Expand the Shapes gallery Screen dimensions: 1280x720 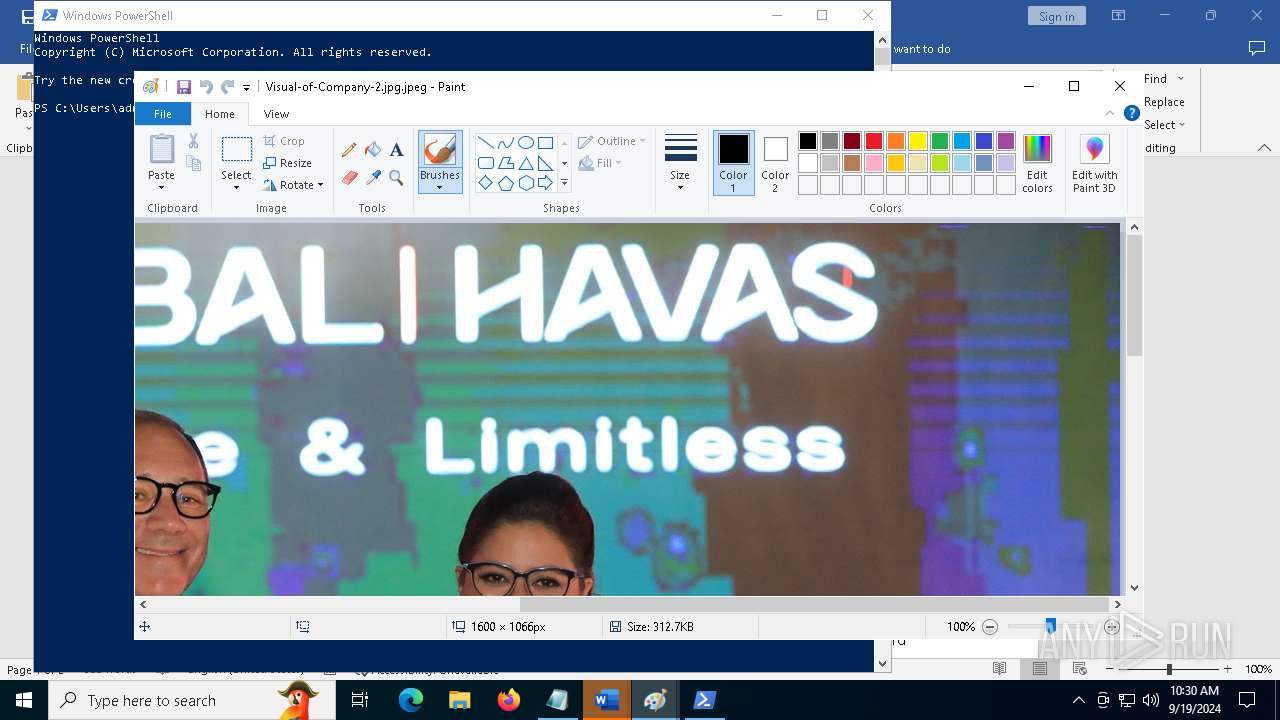tap(564, 183)
